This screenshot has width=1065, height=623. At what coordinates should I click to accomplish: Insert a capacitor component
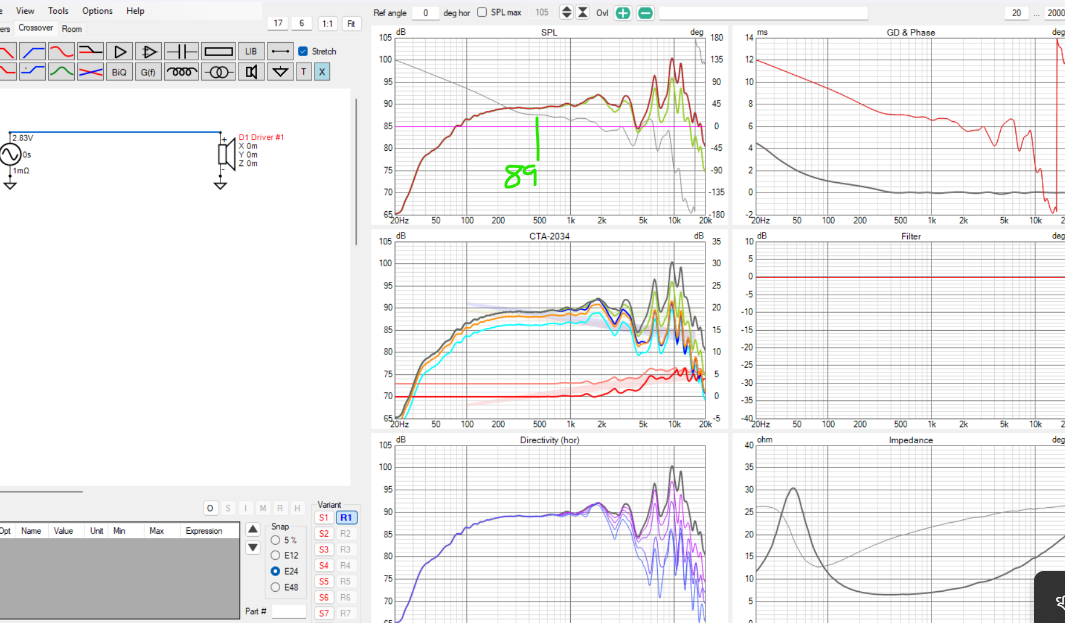coord(181,52)
